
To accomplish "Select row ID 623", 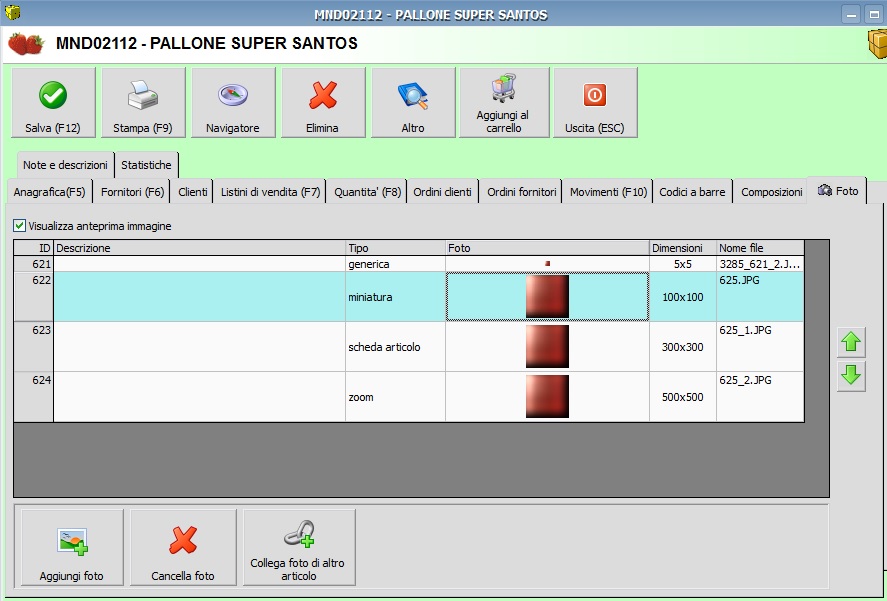I will coord(34,347).
